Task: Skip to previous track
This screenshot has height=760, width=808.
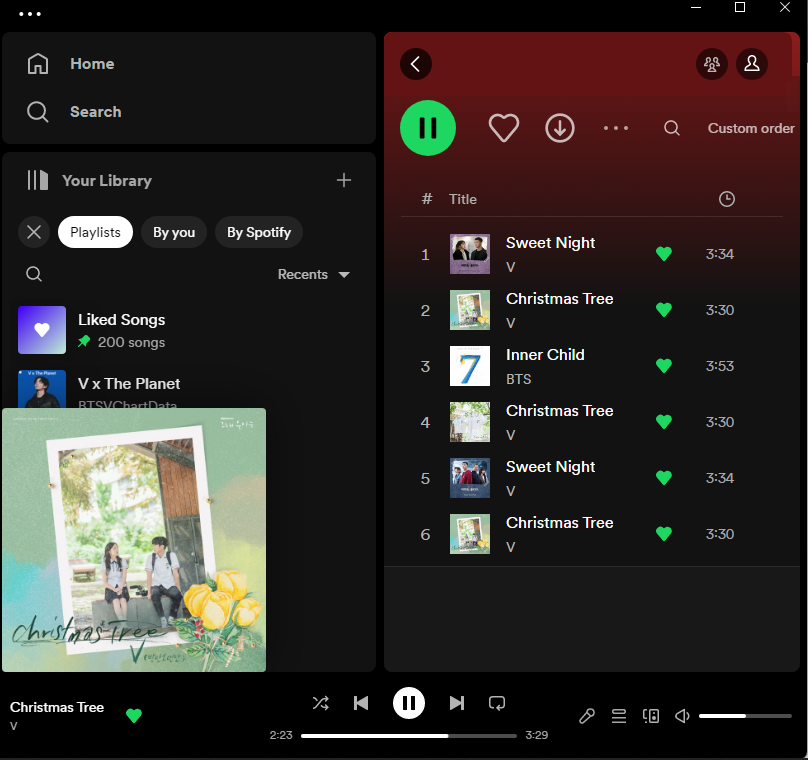Action: point(361,703)
